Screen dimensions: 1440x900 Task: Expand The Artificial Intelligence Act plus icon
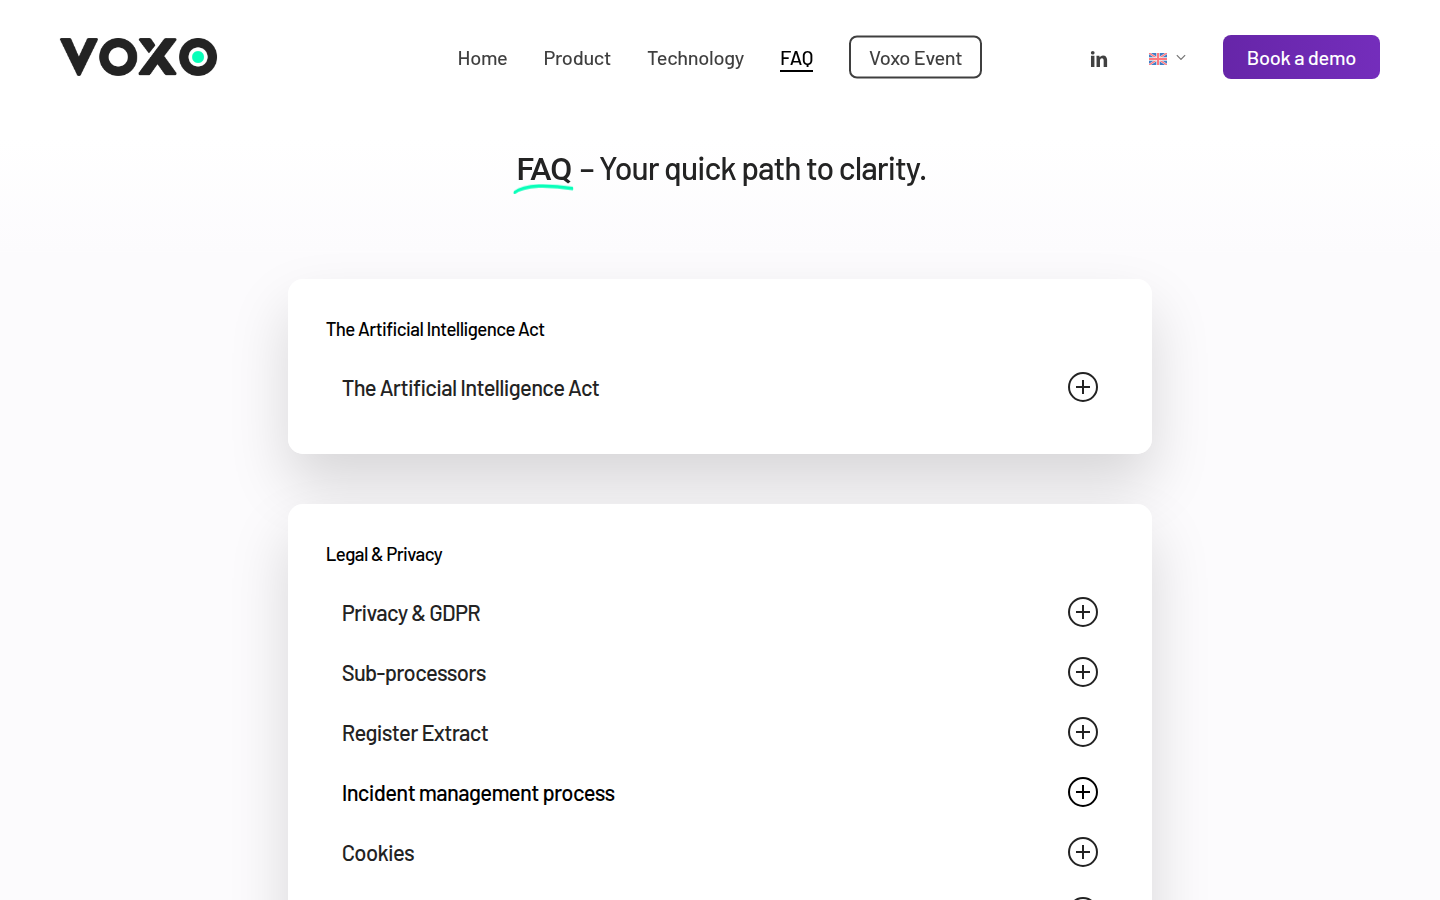coord(1082,387)
